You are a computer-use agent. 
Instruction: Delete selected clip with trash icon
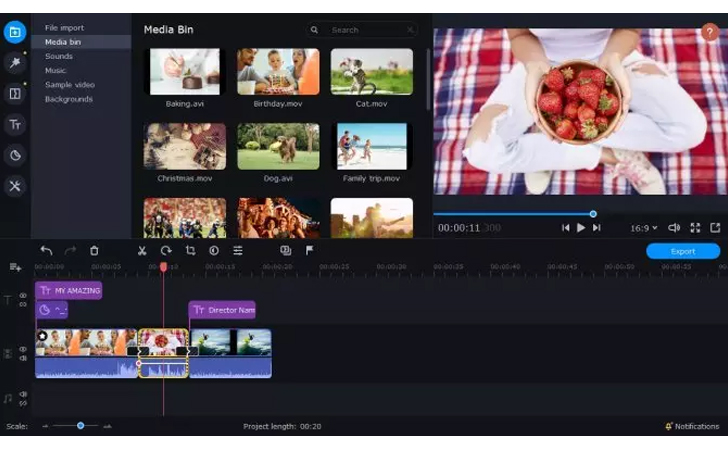pyautogui.click(x=94, y=251)
